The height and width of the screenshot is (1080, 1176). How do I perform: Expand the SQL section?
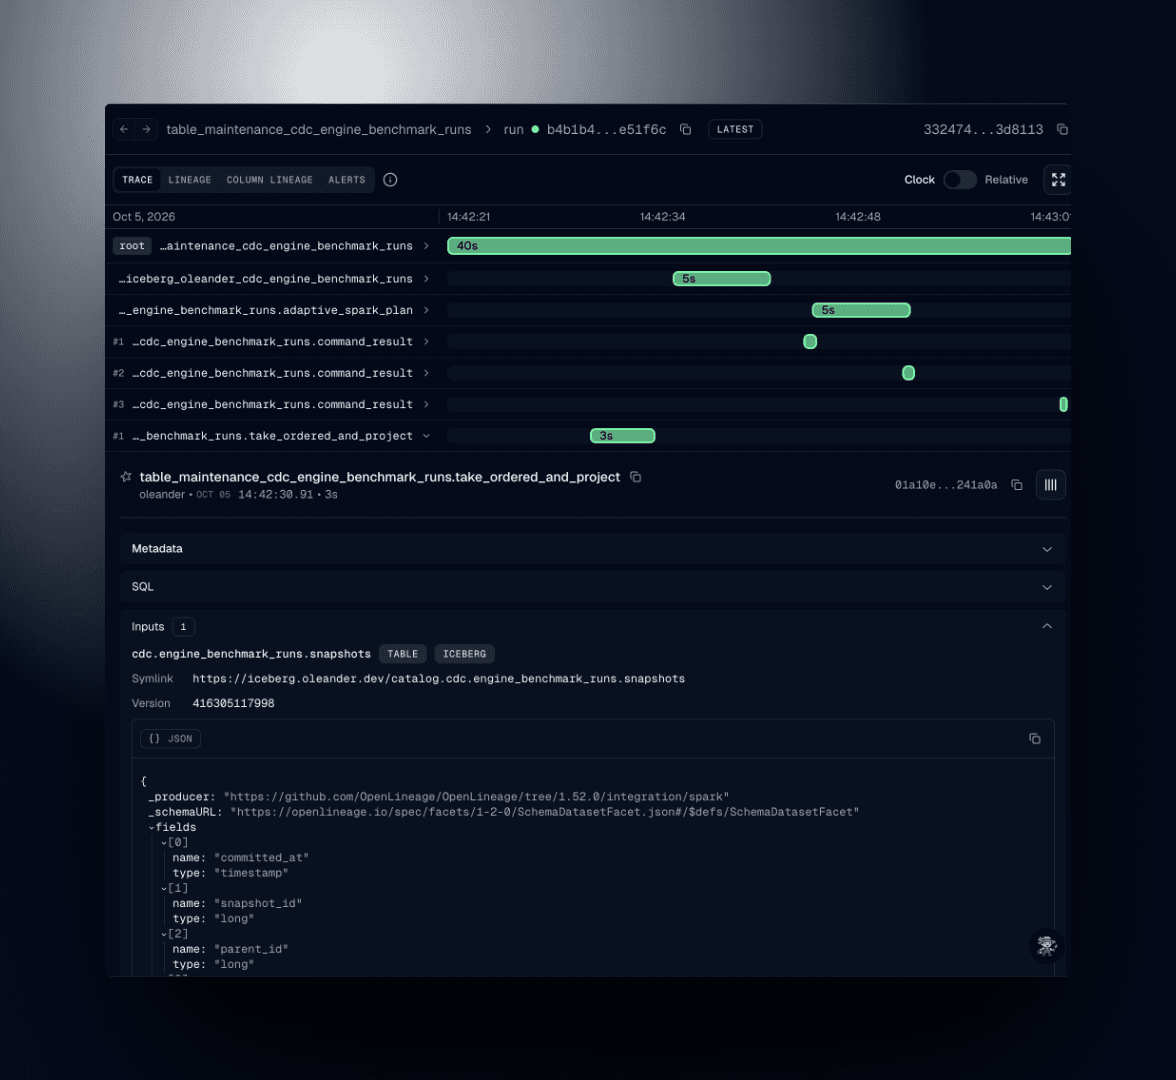[592, 587]
